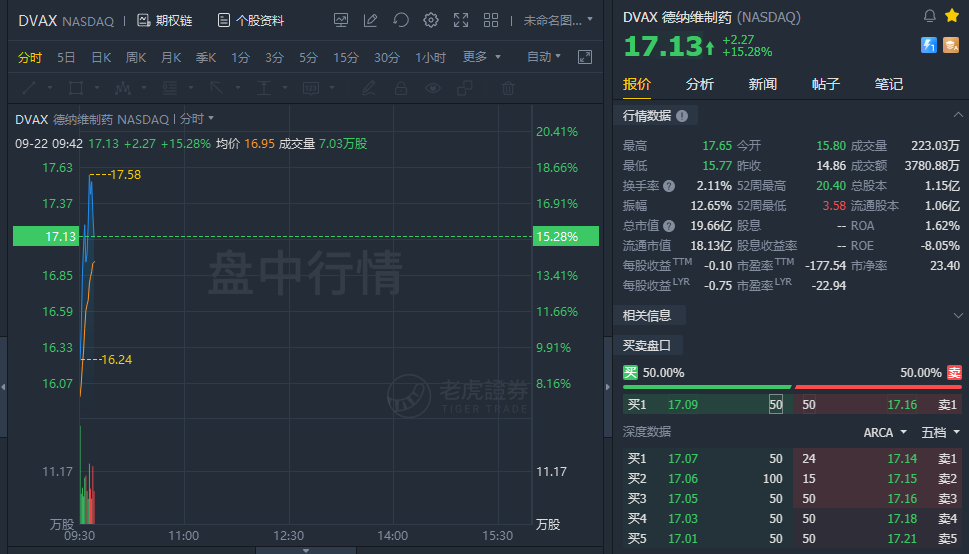Open the 更多 intervals dropdown

tap(481, 57)
